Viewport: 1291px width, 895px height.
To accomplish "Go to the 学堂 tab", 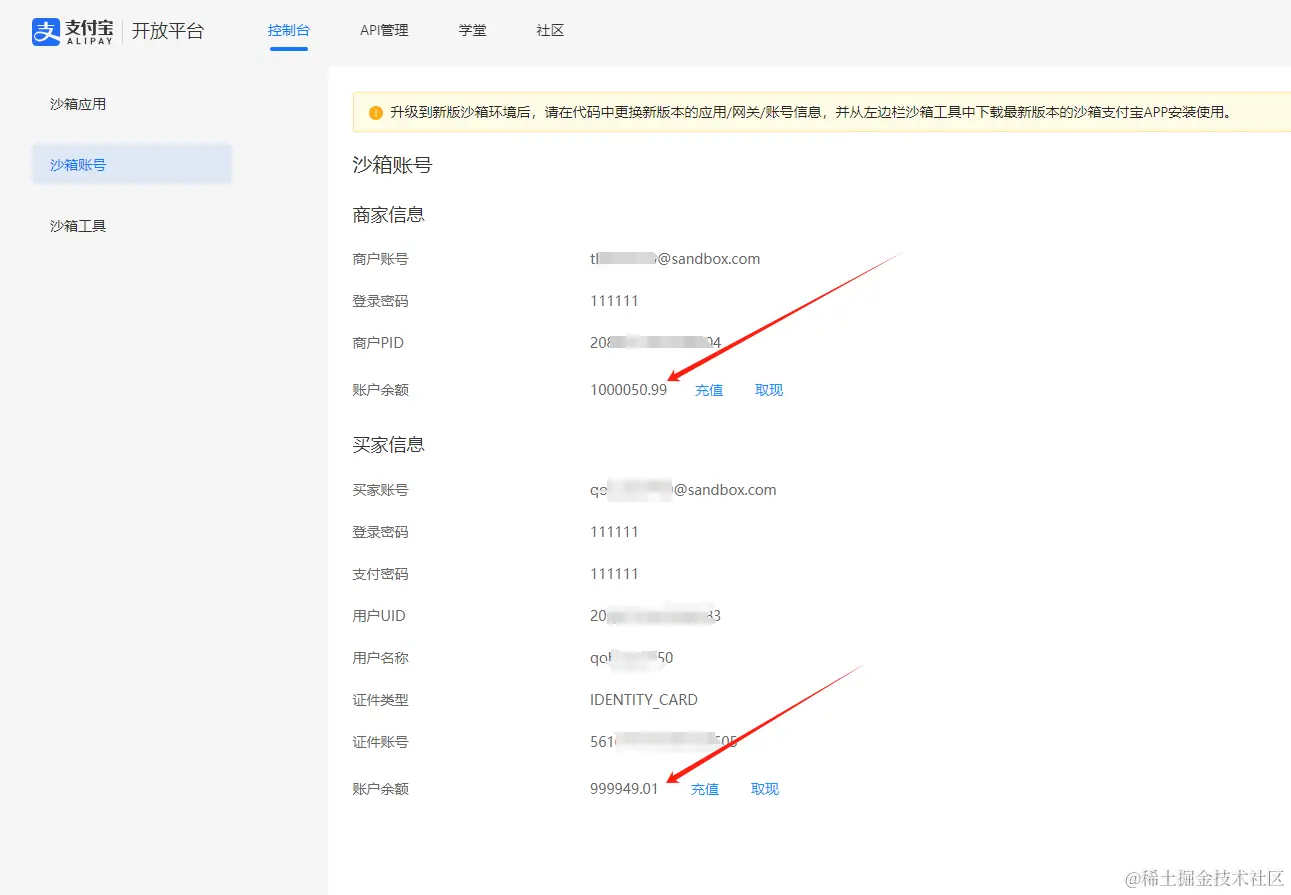I will tap(473, 31).
